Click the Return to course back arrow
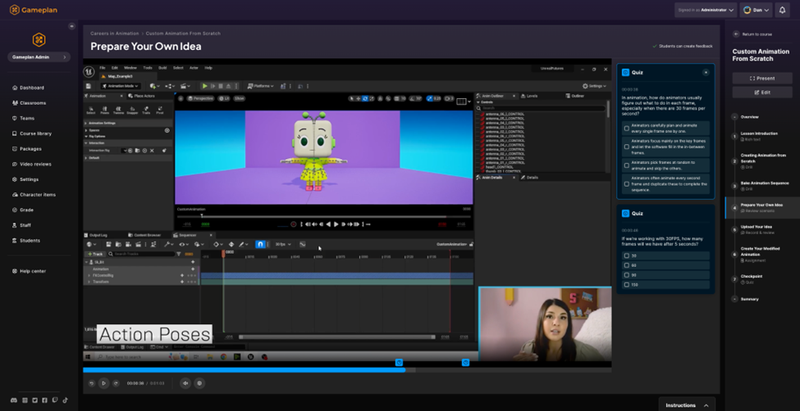This screenshot has width=800, height=411. click(736, 34)
